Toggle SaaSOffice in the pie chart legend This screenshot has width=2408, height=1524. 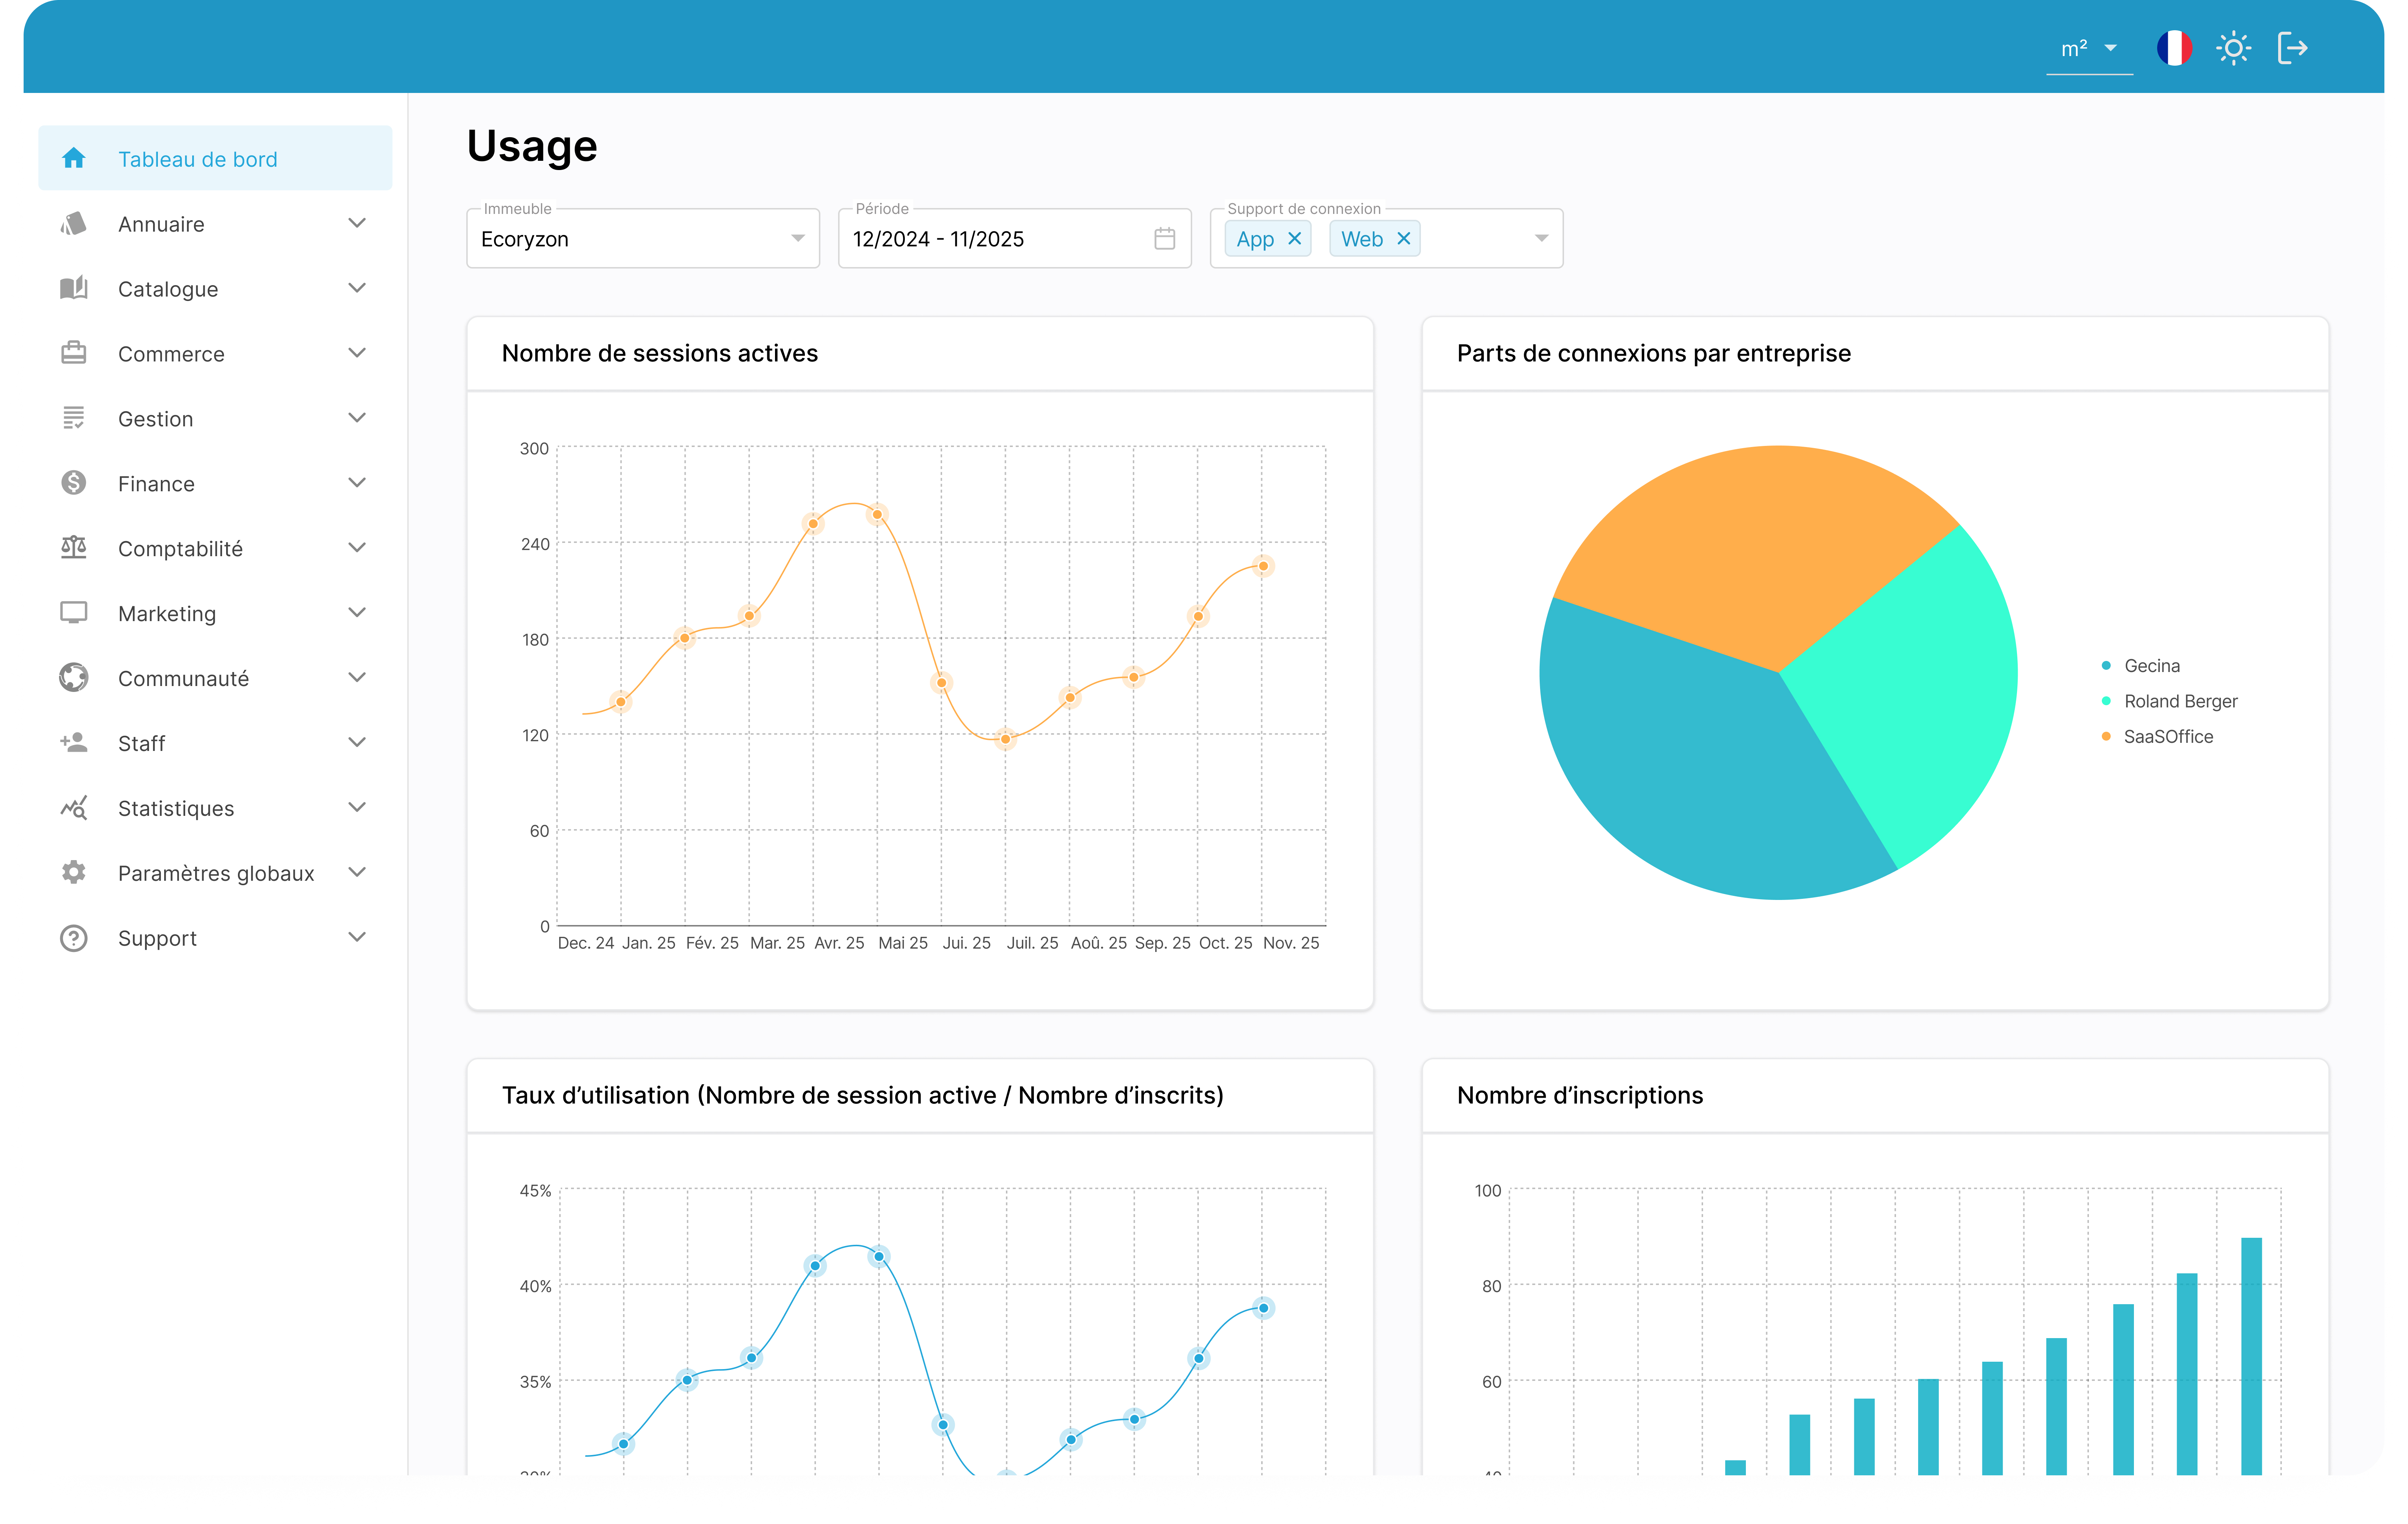[2157, 736]
